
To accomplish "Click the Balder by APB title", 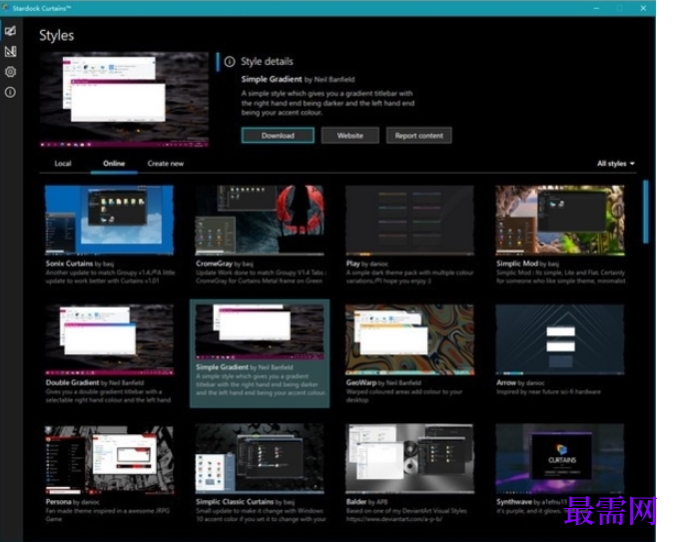I will click(367, 502).
